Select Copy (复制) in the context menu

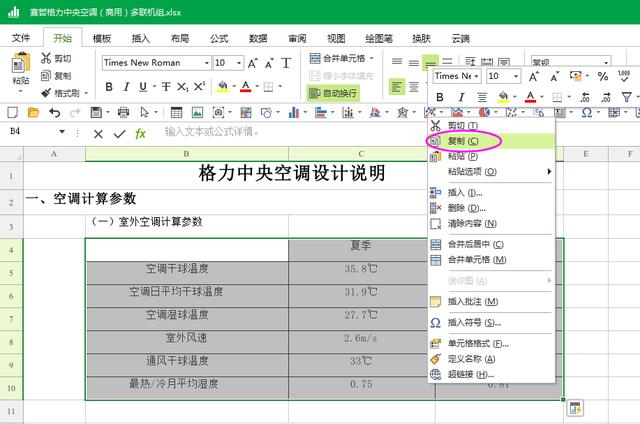tap(491, 141)
